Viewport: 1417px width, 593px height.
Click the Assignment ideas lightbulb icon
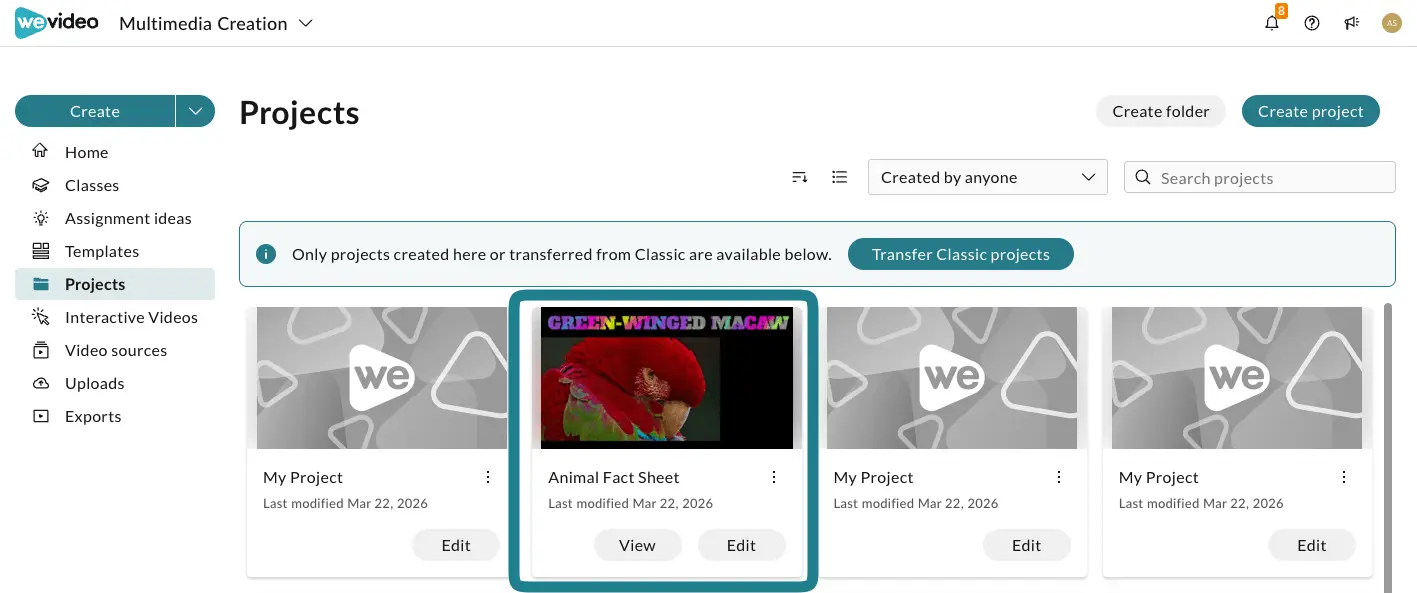pyautogui.click(x=40, y=218)
